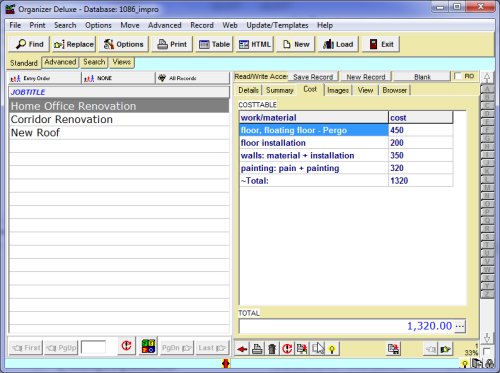
Task: Delete record with the trash can icon
Action: (272, 349)
